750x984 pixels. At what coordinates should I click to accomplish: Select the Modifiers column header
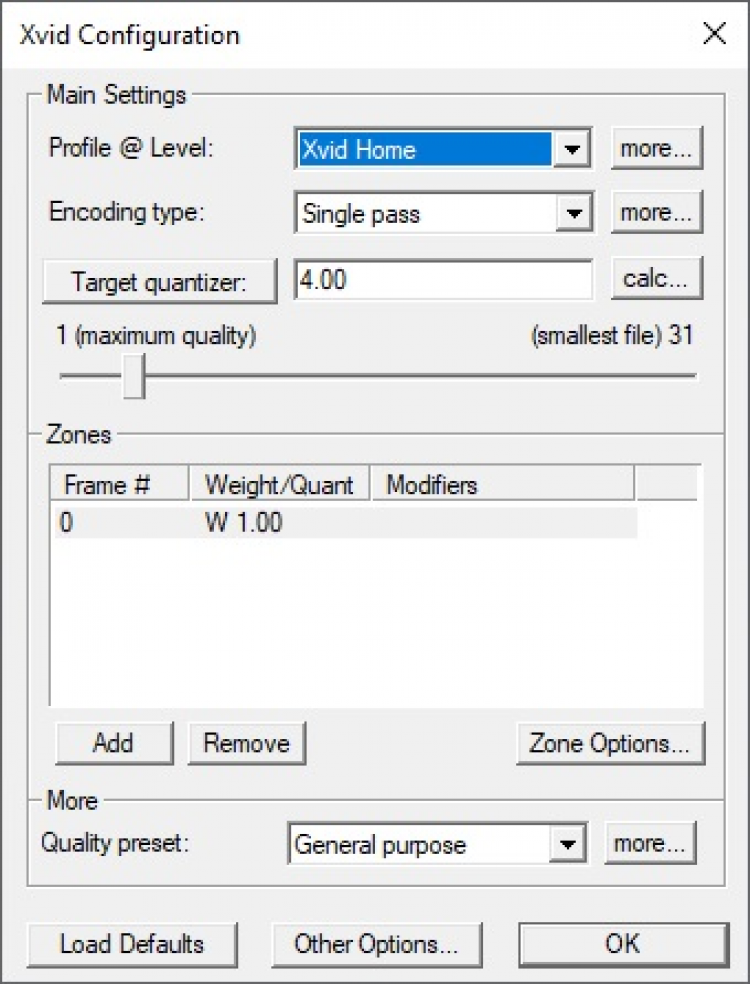[500, 485]
